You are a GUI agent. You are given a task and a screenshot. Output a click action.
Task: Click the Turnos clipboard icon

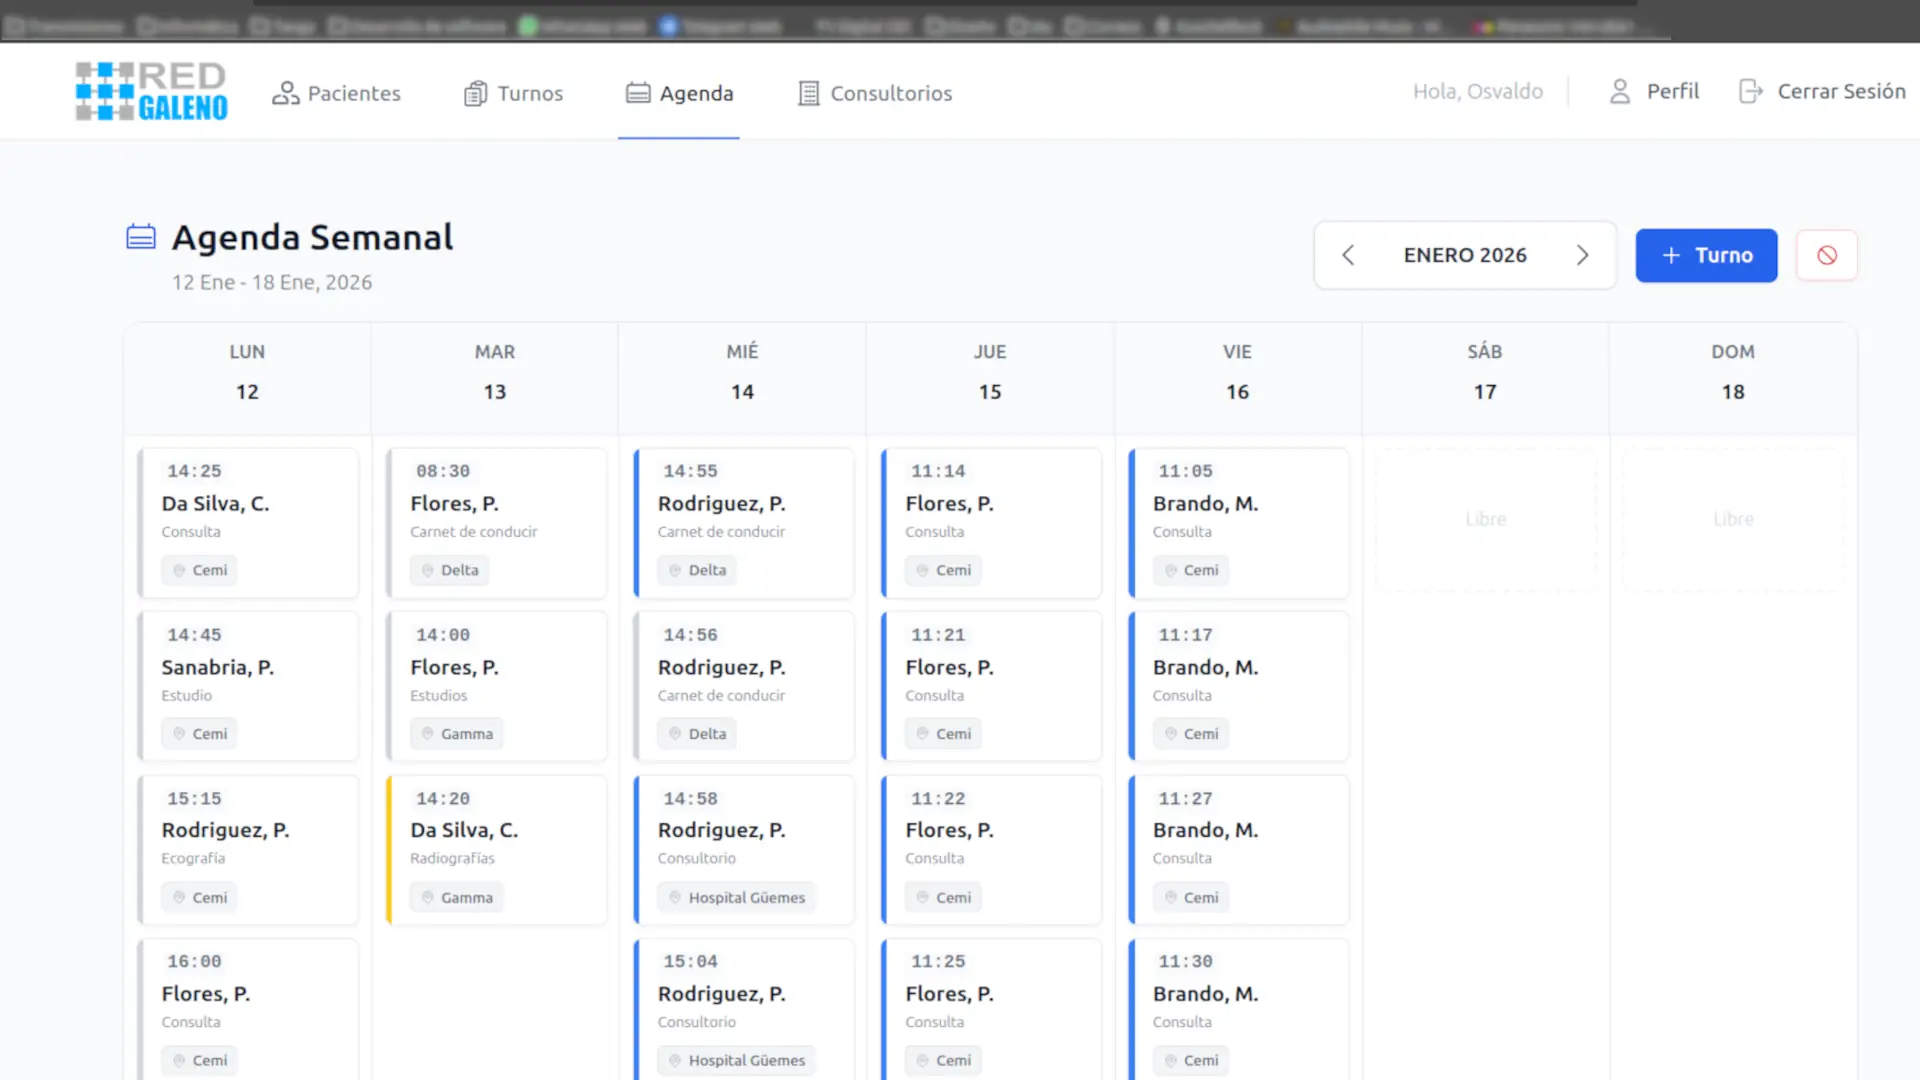475,93
